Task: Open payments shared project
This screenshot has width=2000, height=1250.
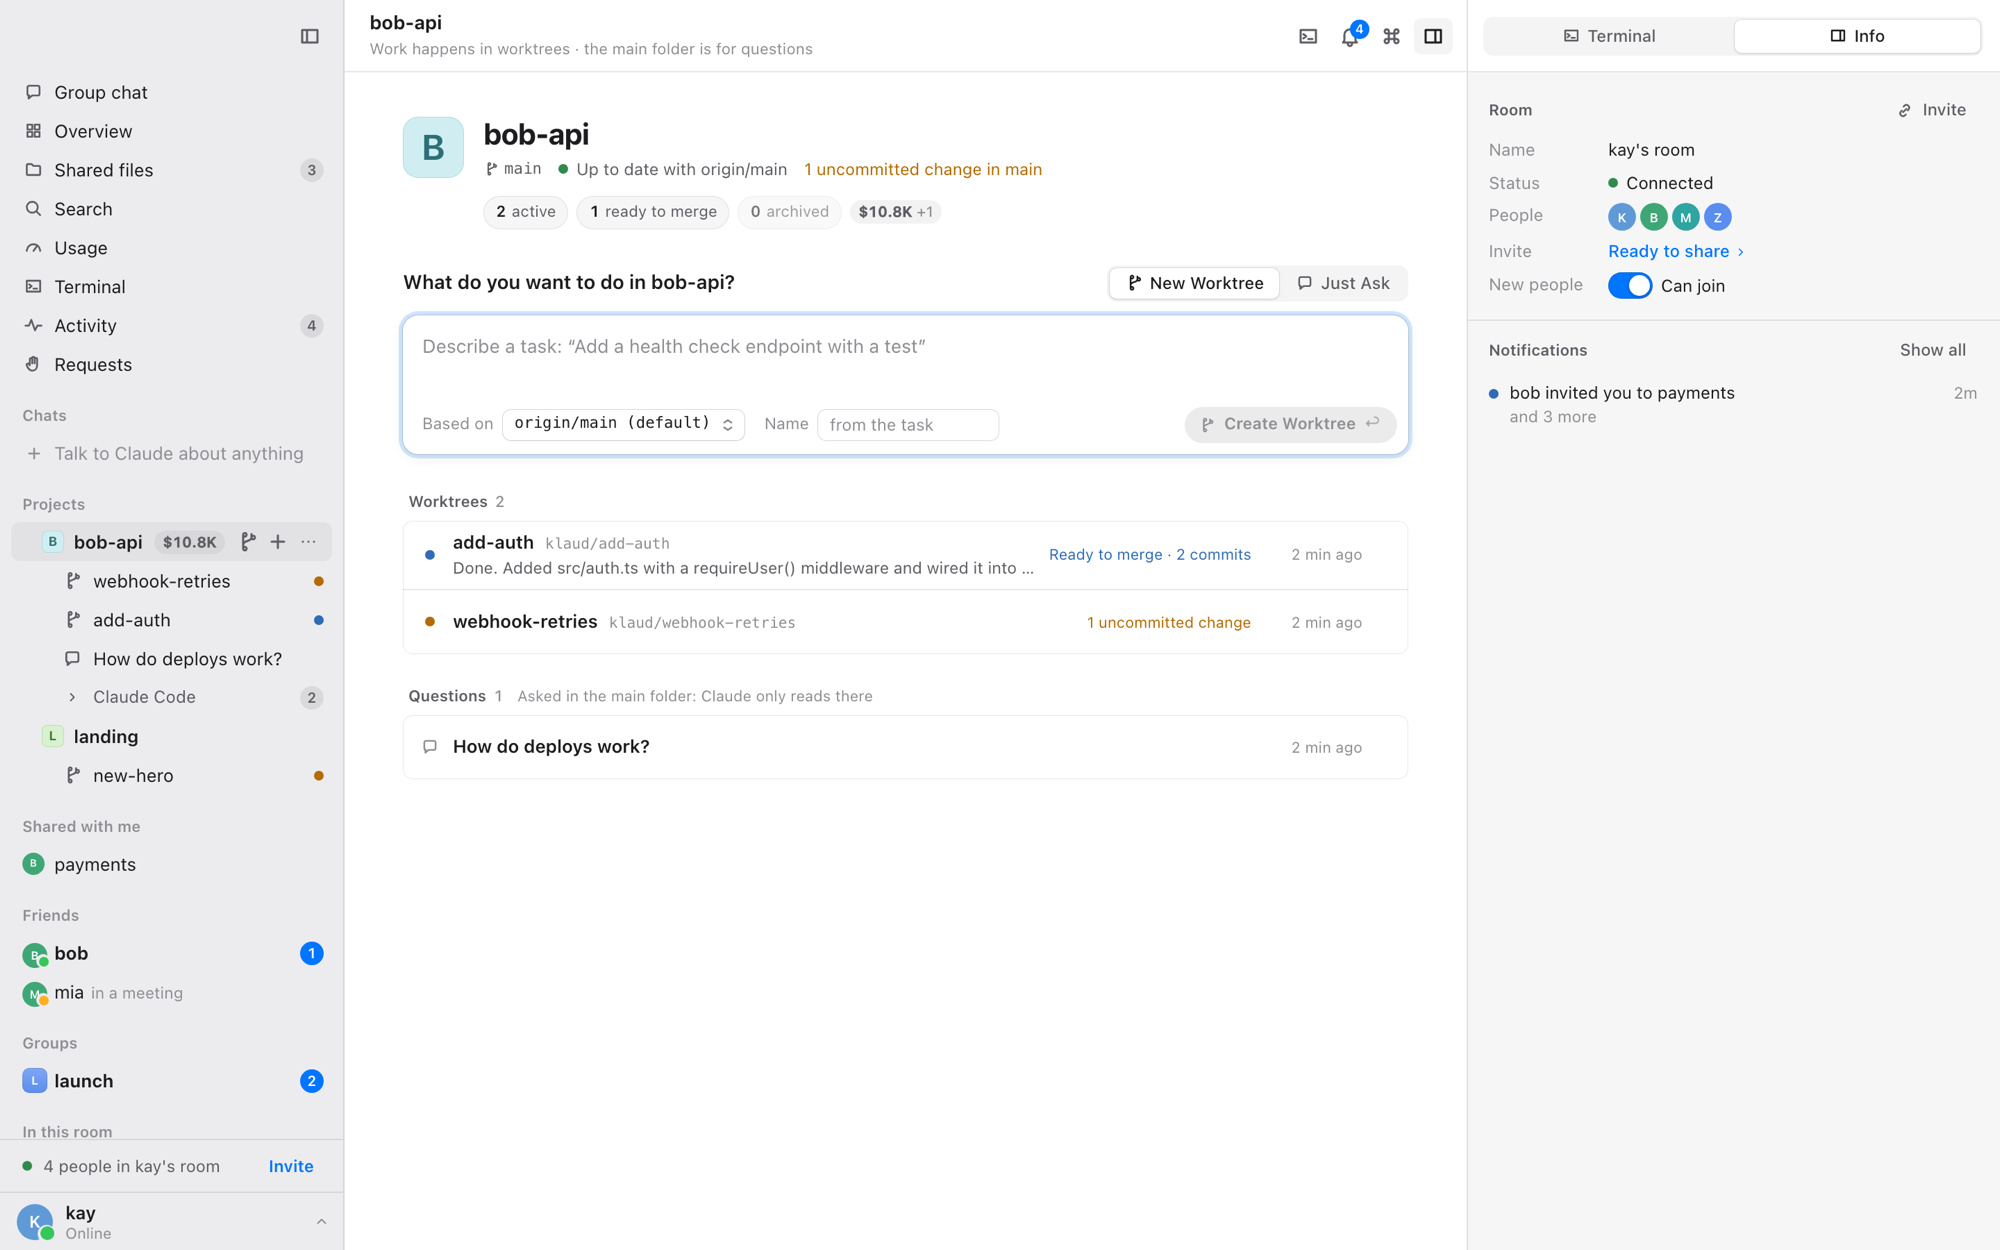Action: point(172,865)
